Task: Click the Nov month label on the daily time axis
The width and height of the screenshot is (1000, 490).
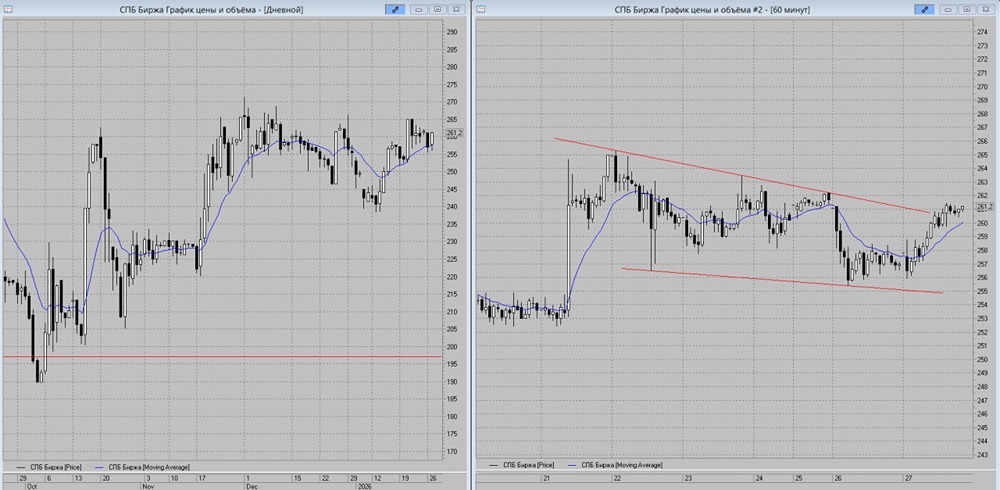Action: tap(149, 486)
